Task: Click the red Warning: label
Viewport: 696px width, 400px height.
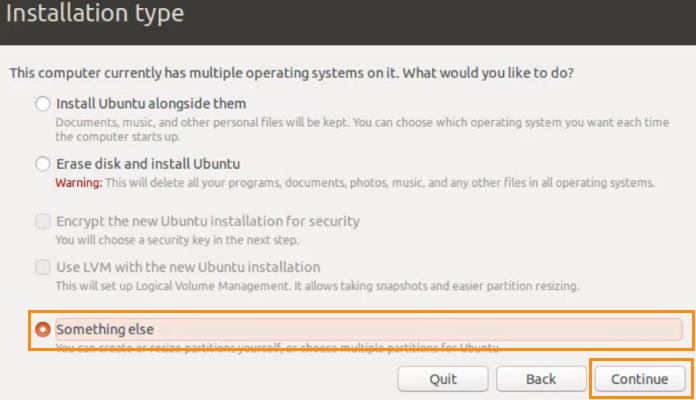Action: point(79,182)
